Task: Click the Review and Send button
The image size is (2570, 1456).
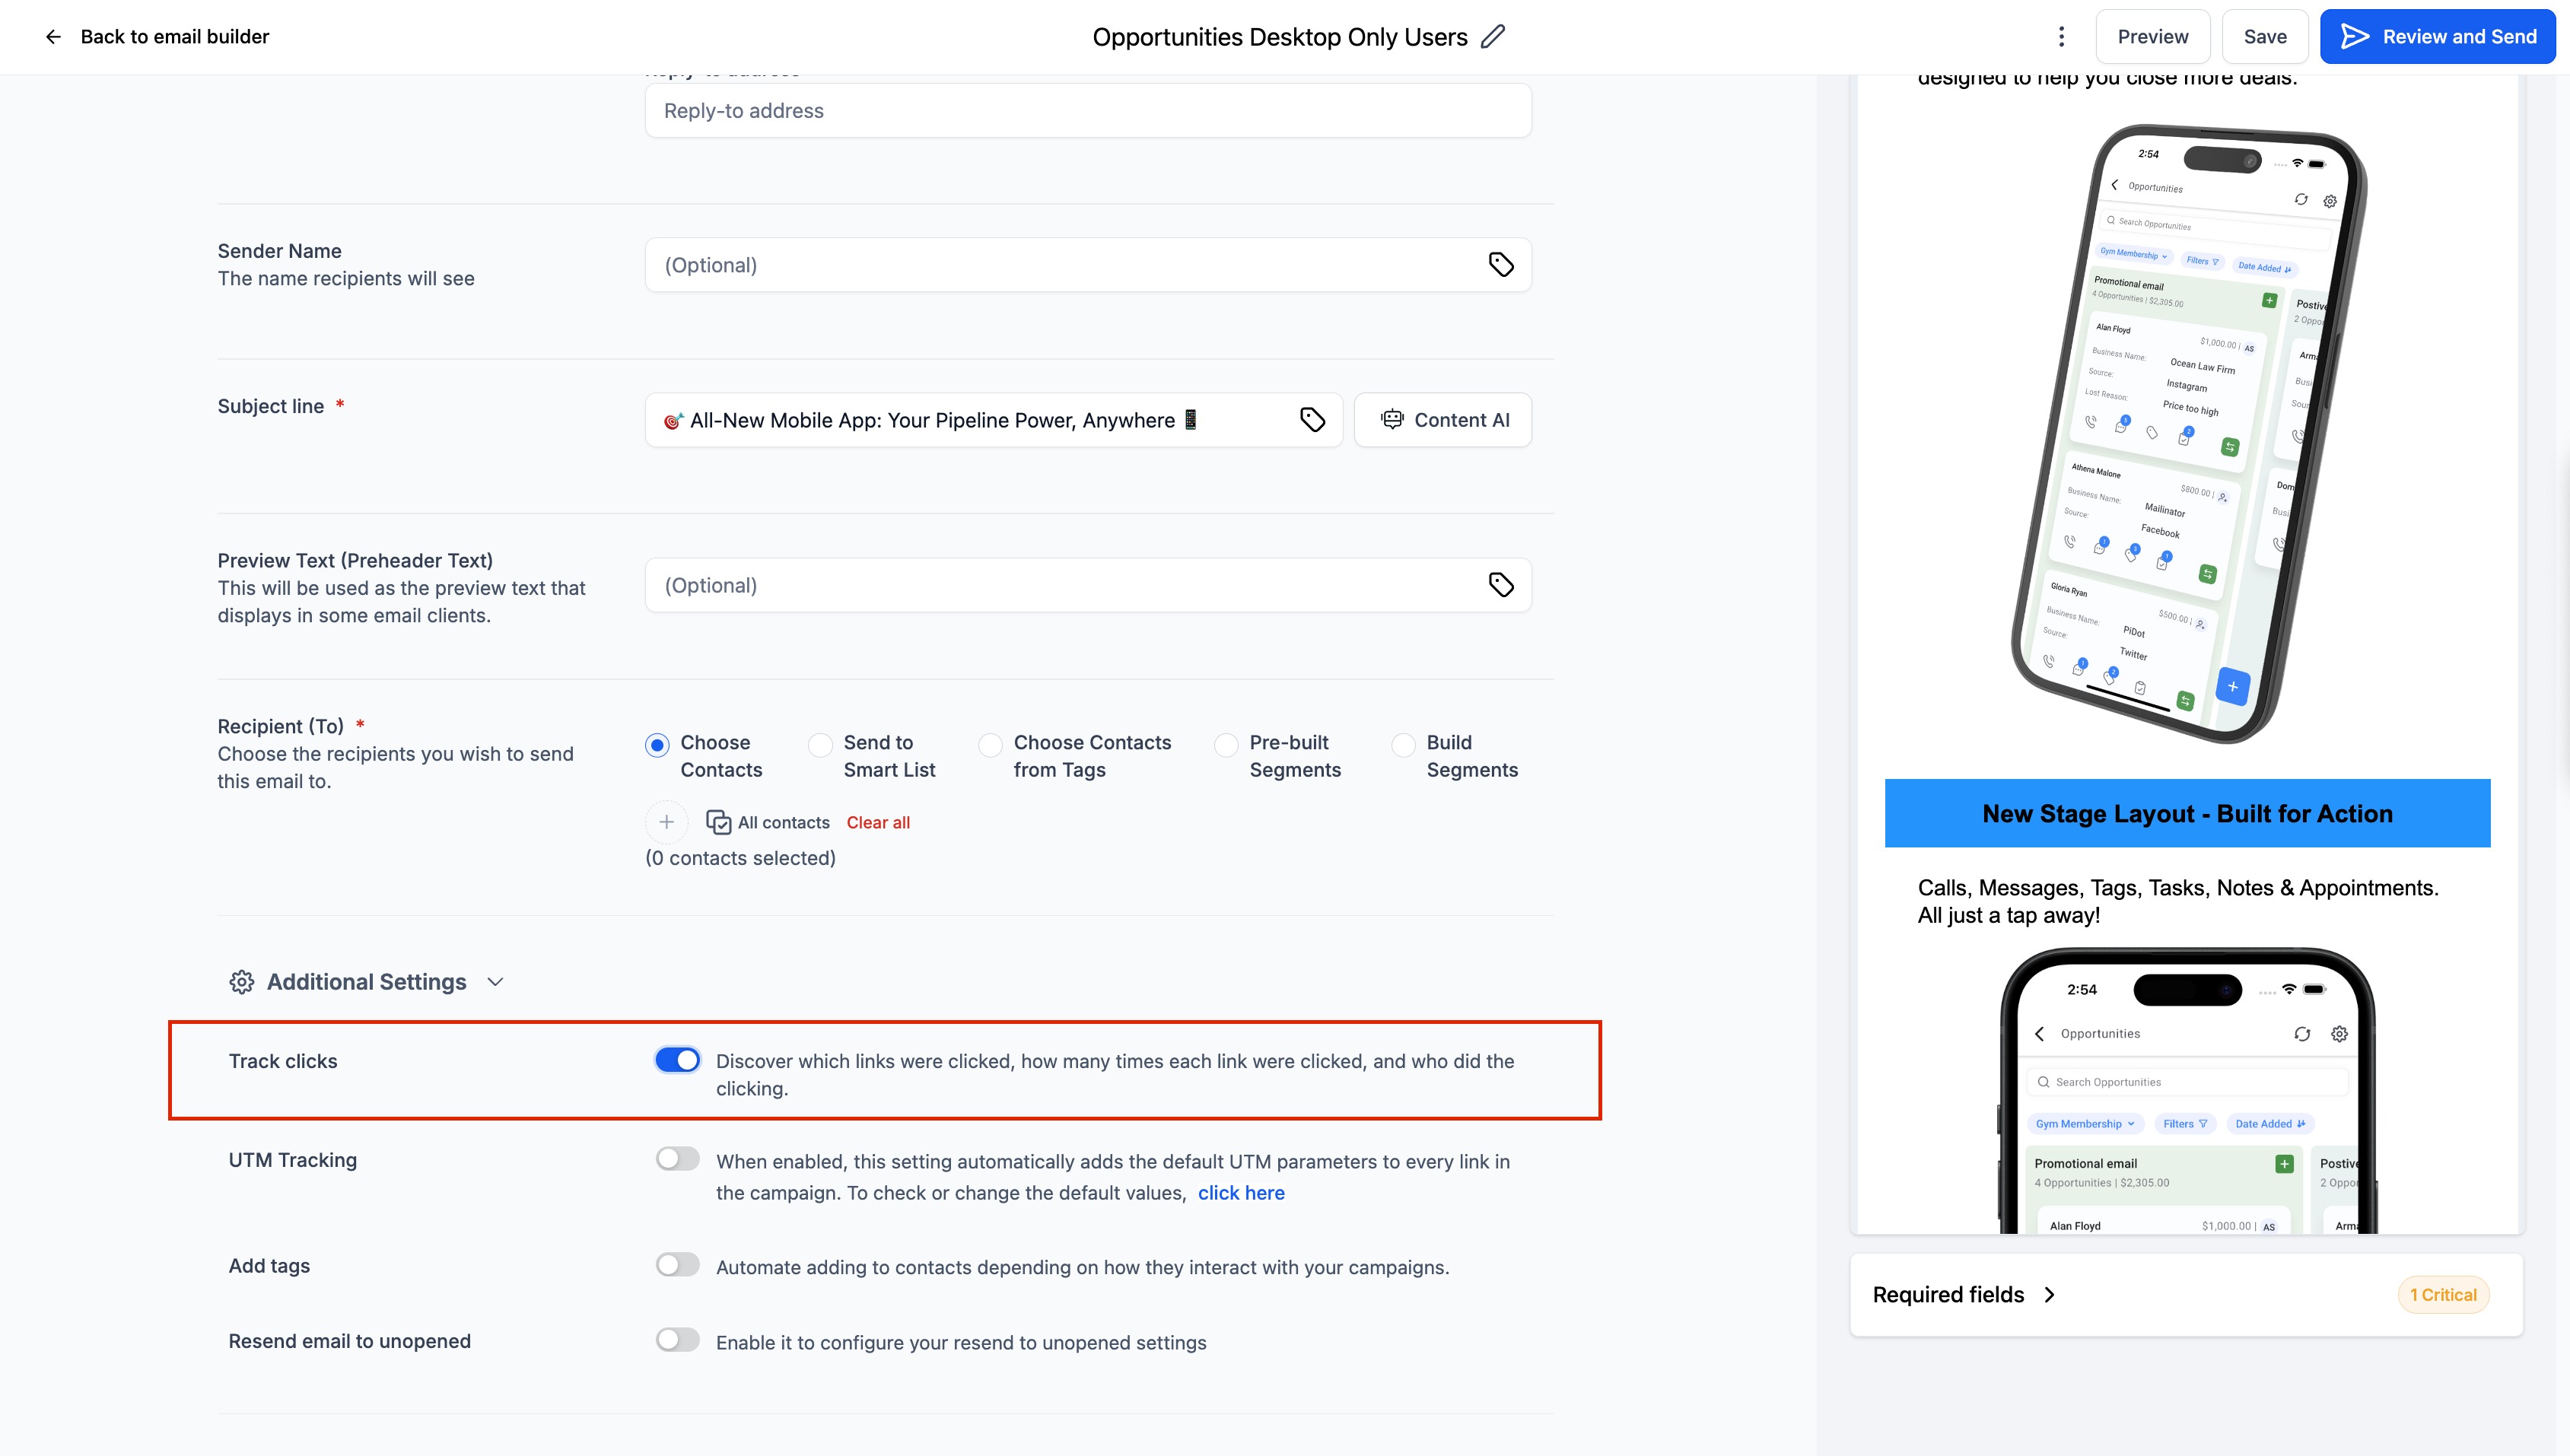Action: [2437, 37]
